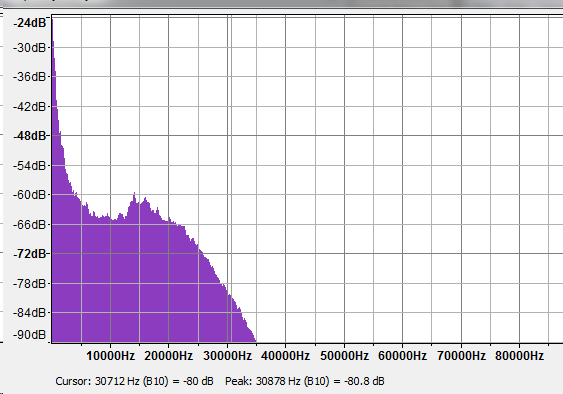This screenshot has height=394, width=563.
Task: Click the -90dB axis label
Action: click(x=30, y=335)
